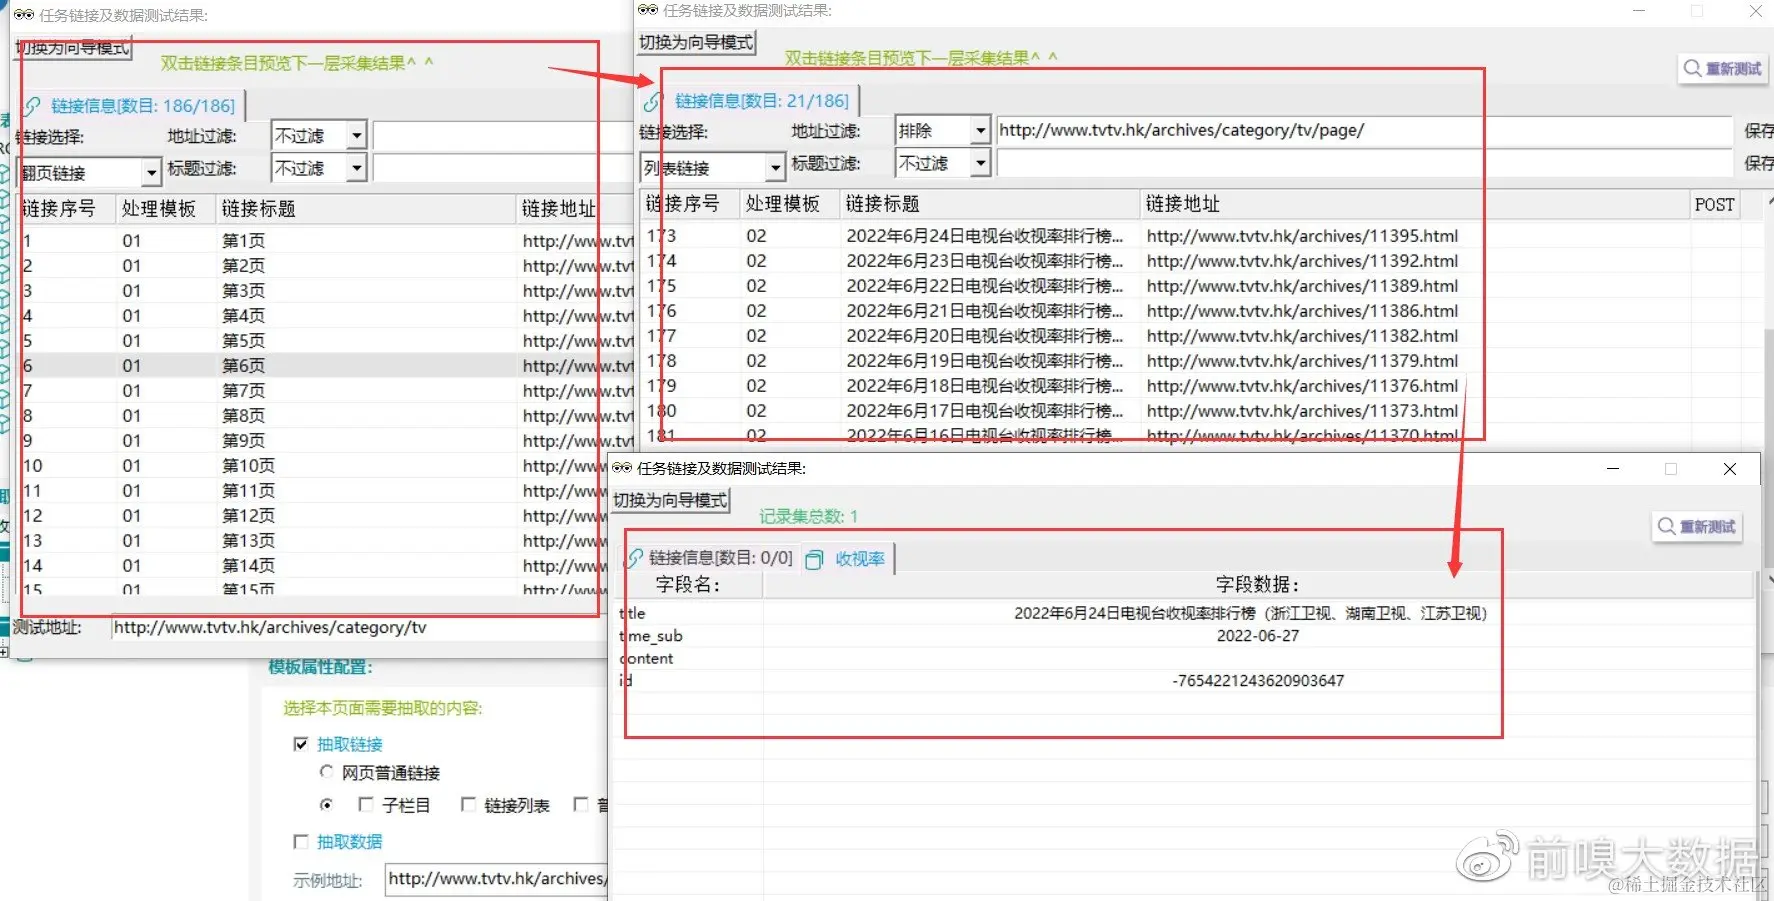Screen dimensions: 1774x901
Task: Click the magnifier icon of bottom window 重新测试 button
Action: coord(1667,526)
